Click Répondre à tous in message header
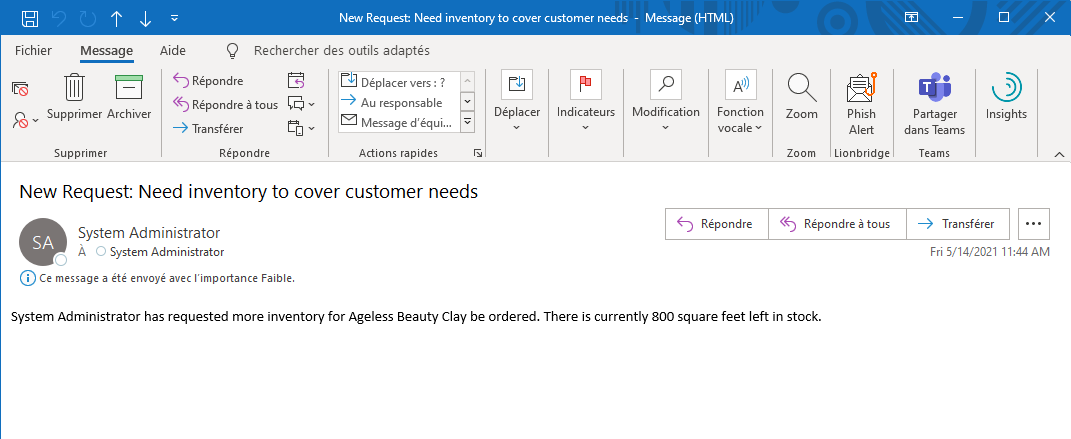Viewport: 1071px width, 439px height. 837,224
